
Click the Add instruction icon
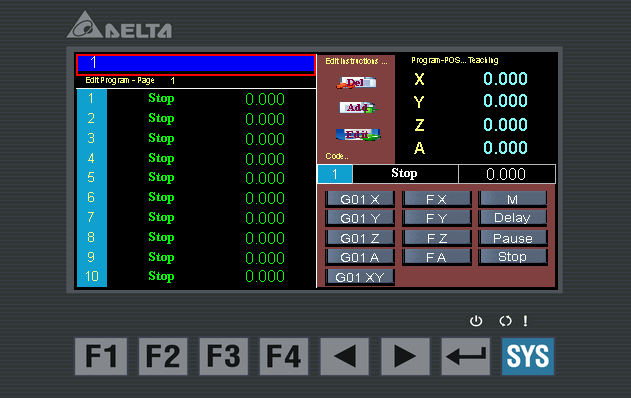[x=358, y=107]
